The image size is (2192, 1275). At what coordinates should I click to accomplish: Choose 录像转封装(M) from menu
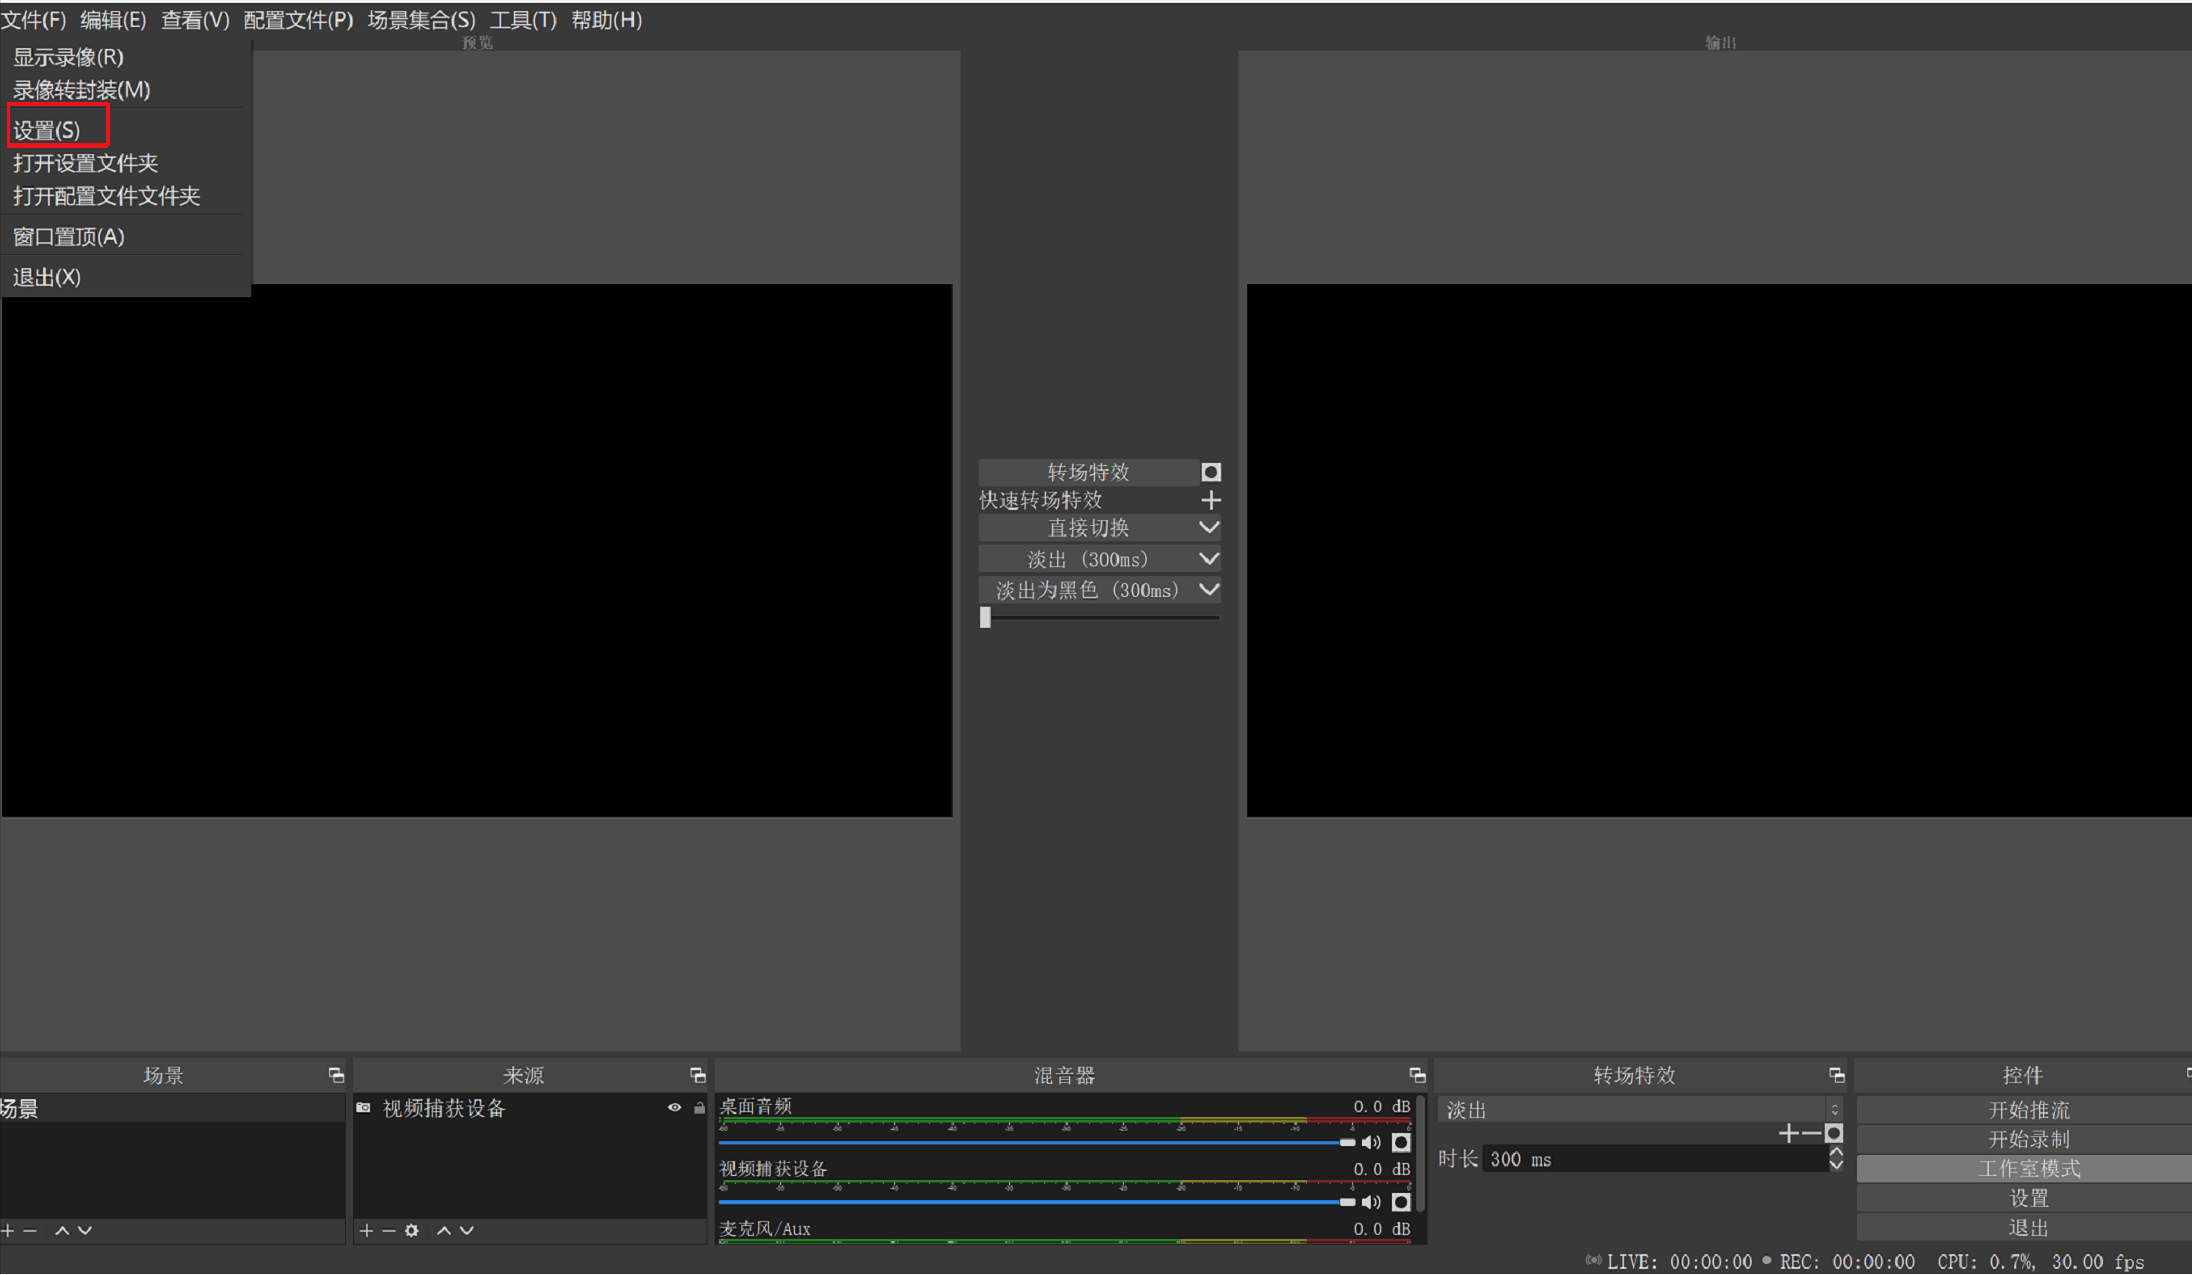[81, 90]
